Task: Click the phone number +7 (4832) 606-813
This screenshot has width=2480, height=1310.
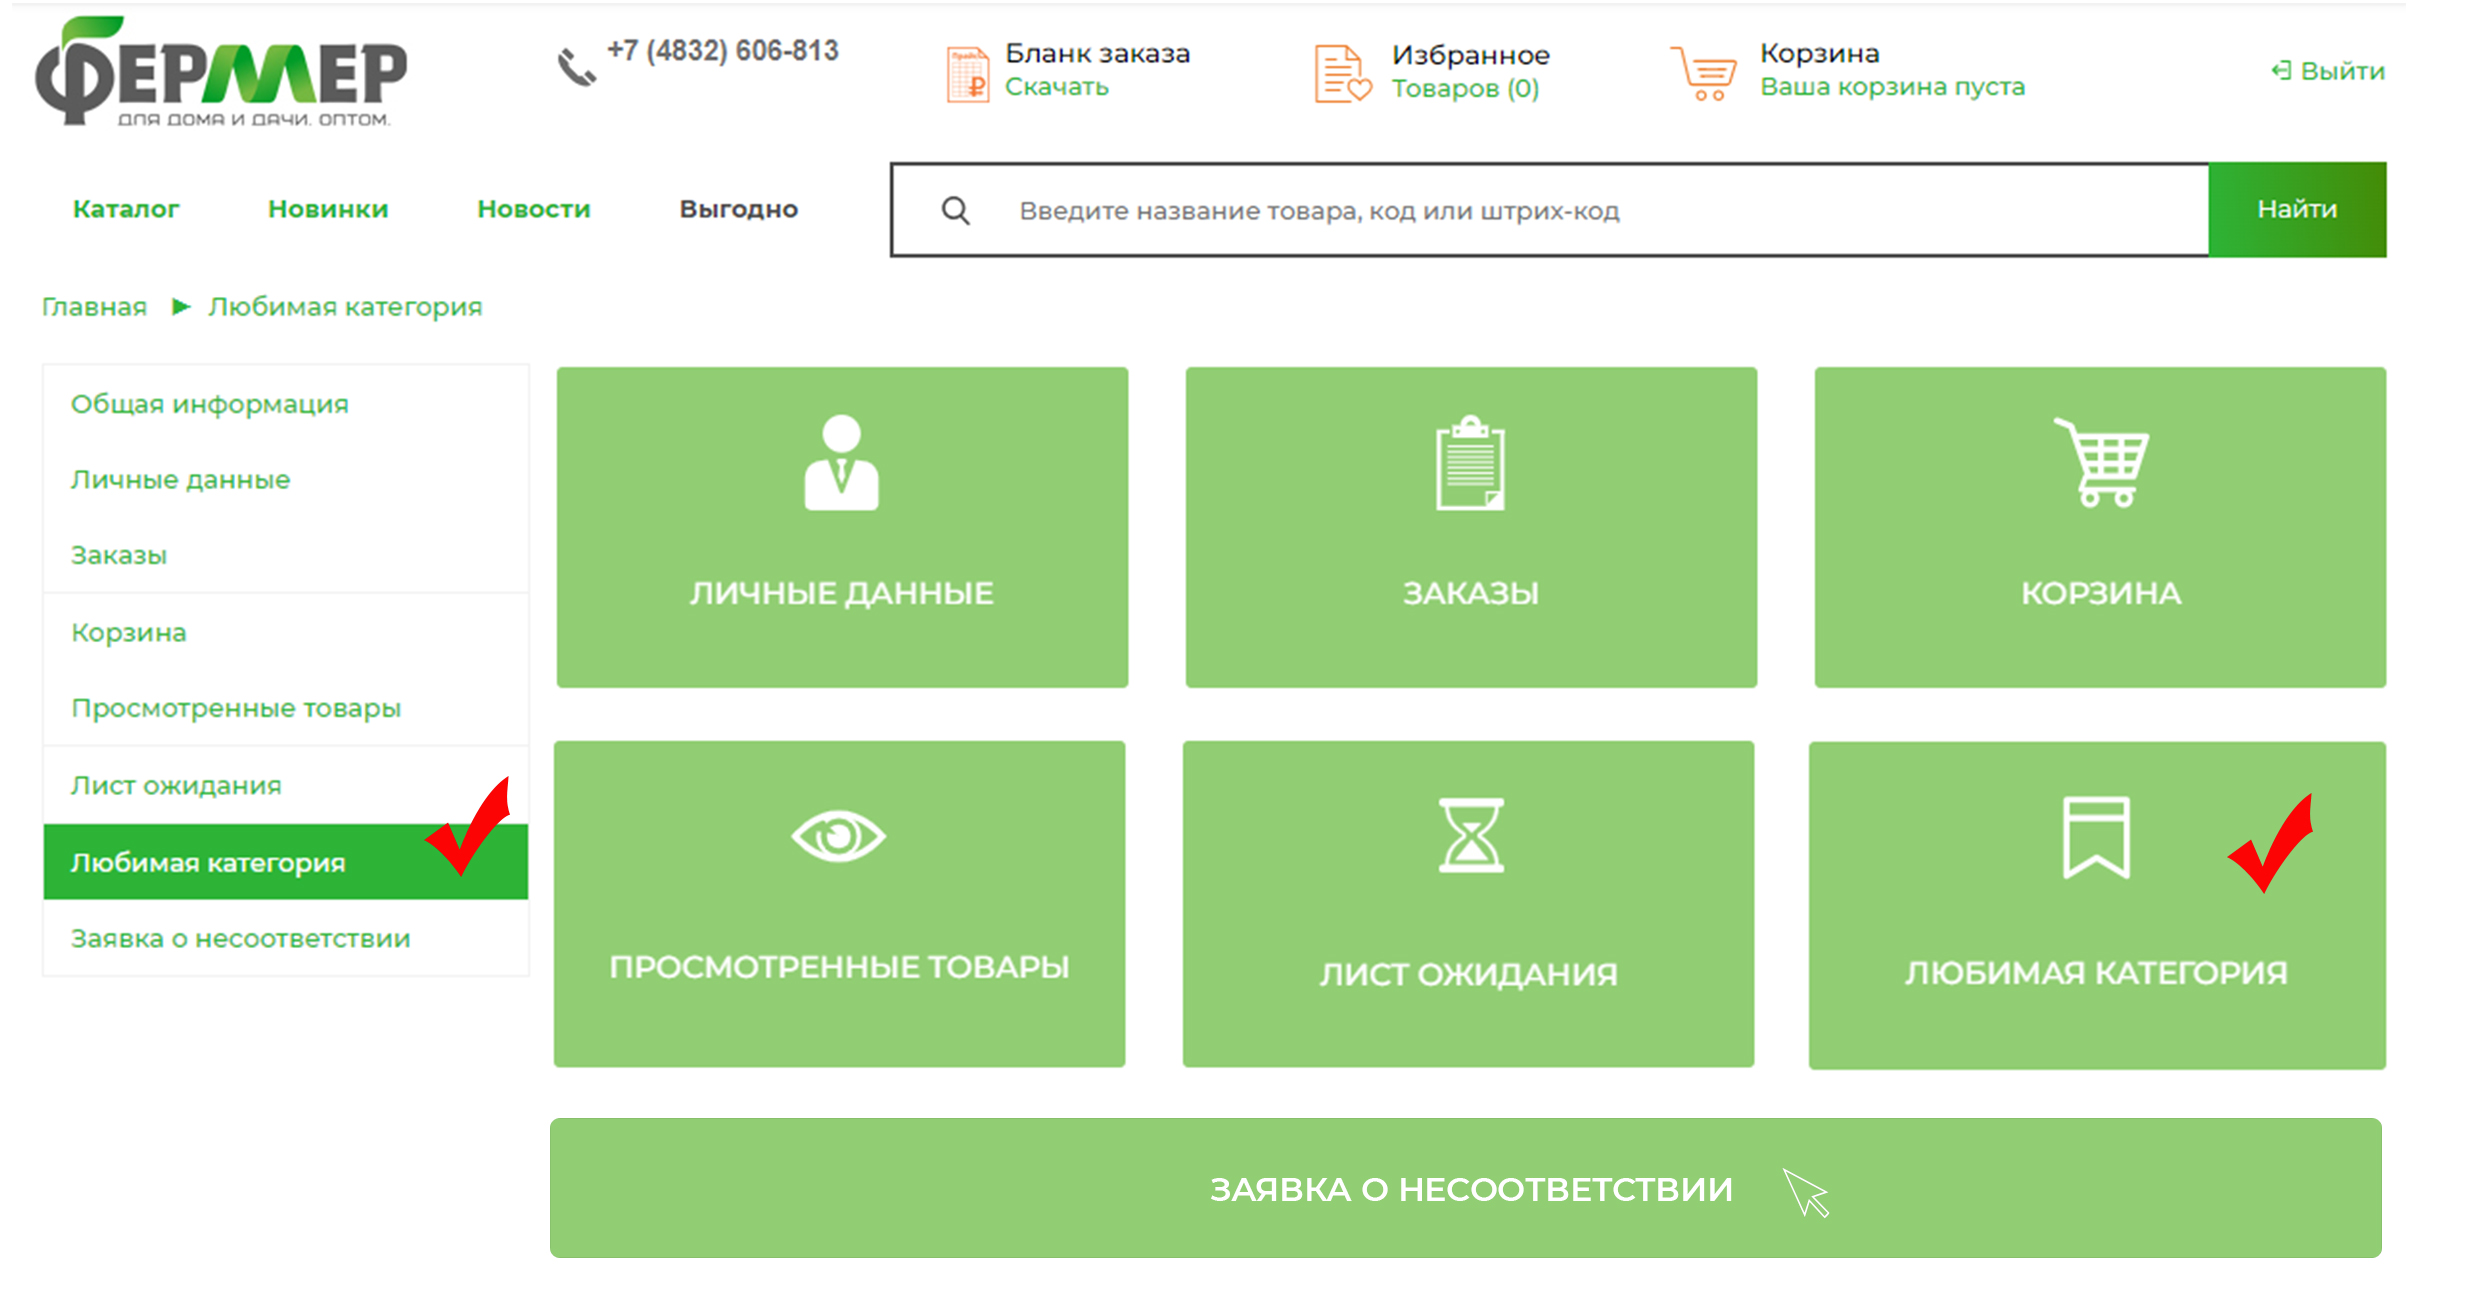Action: pos(723,50)
